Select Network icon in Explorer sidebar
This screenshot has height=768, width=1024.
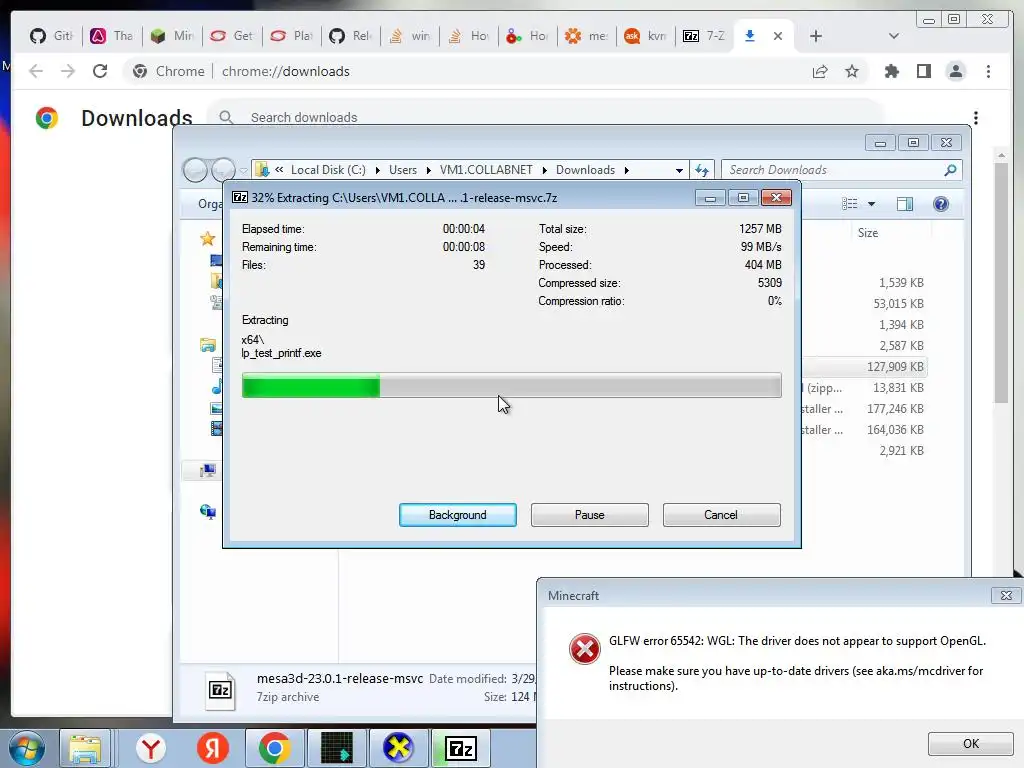208,511
